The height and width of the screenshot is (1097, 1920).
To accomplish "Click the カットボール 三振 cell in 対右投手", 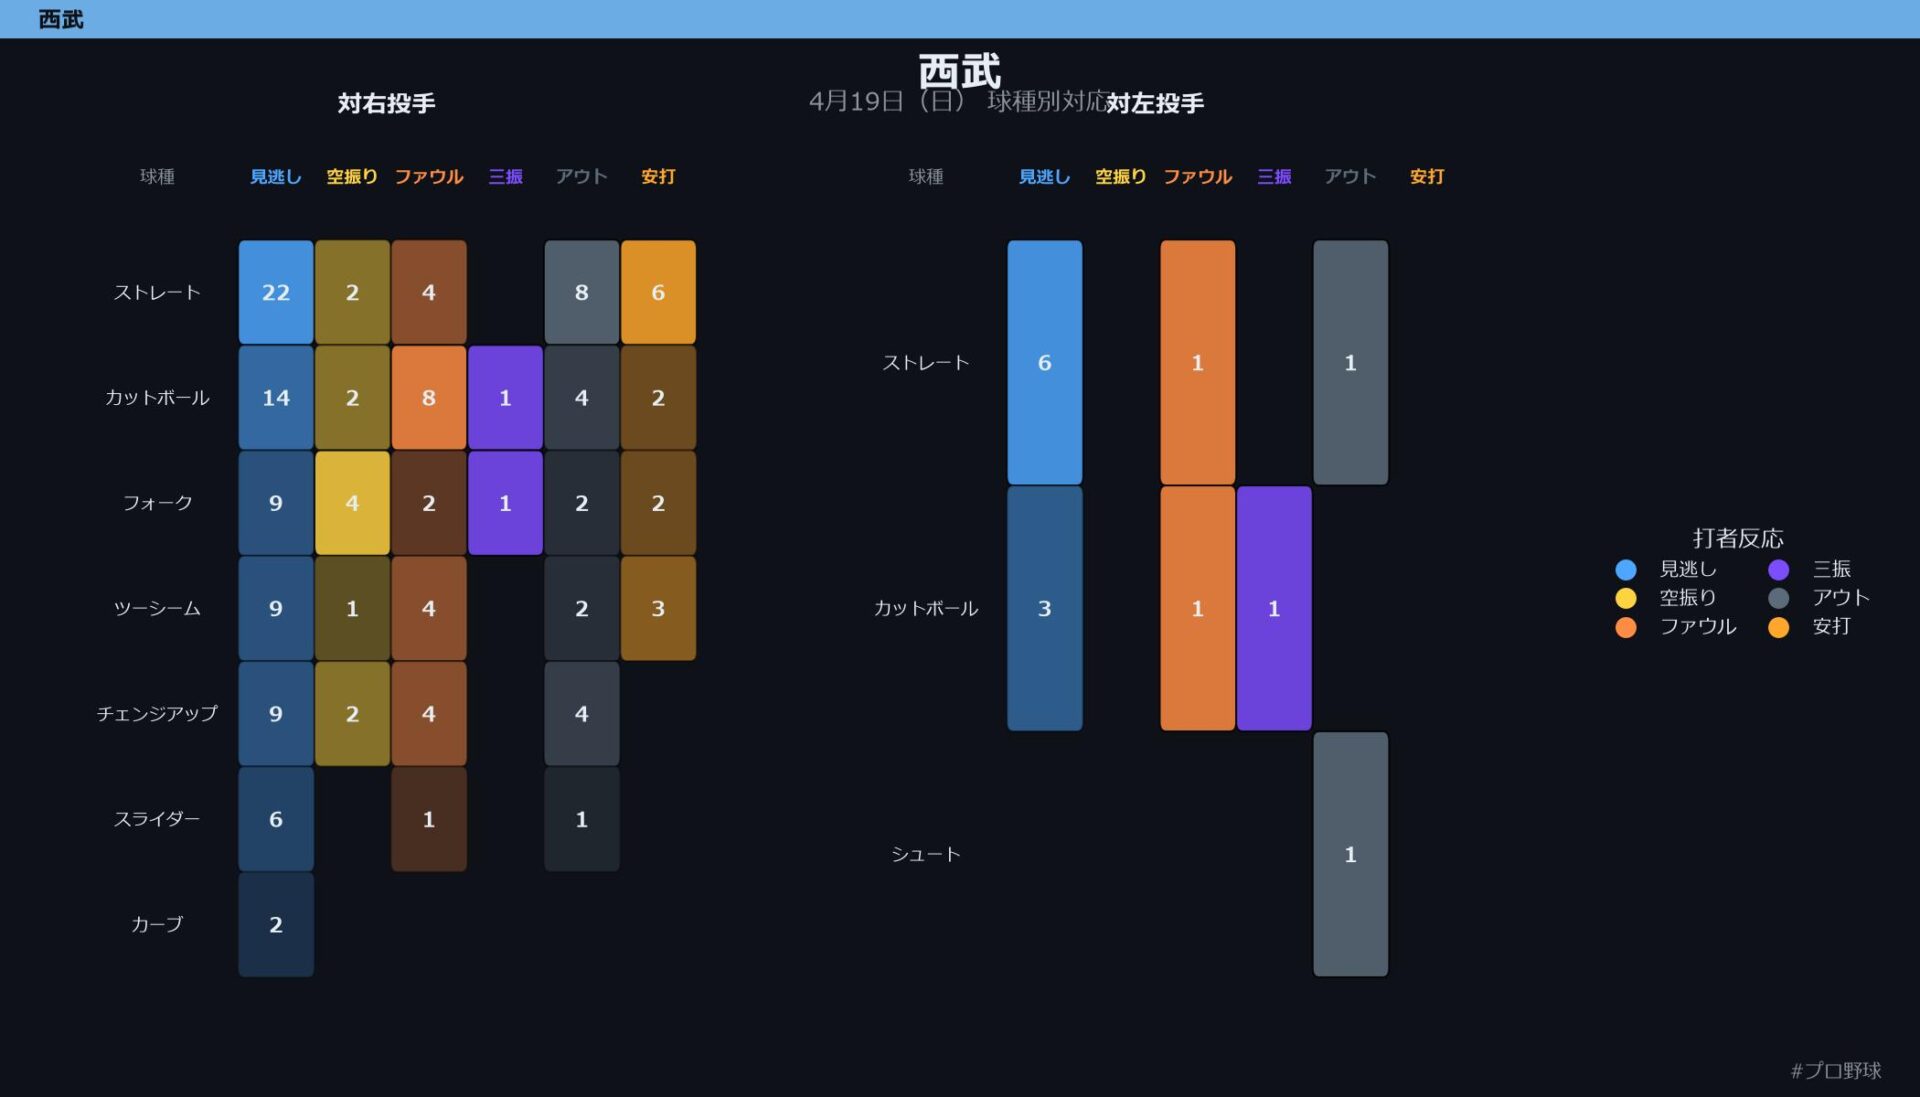I will pyautogui.click(x=505, y=397).
